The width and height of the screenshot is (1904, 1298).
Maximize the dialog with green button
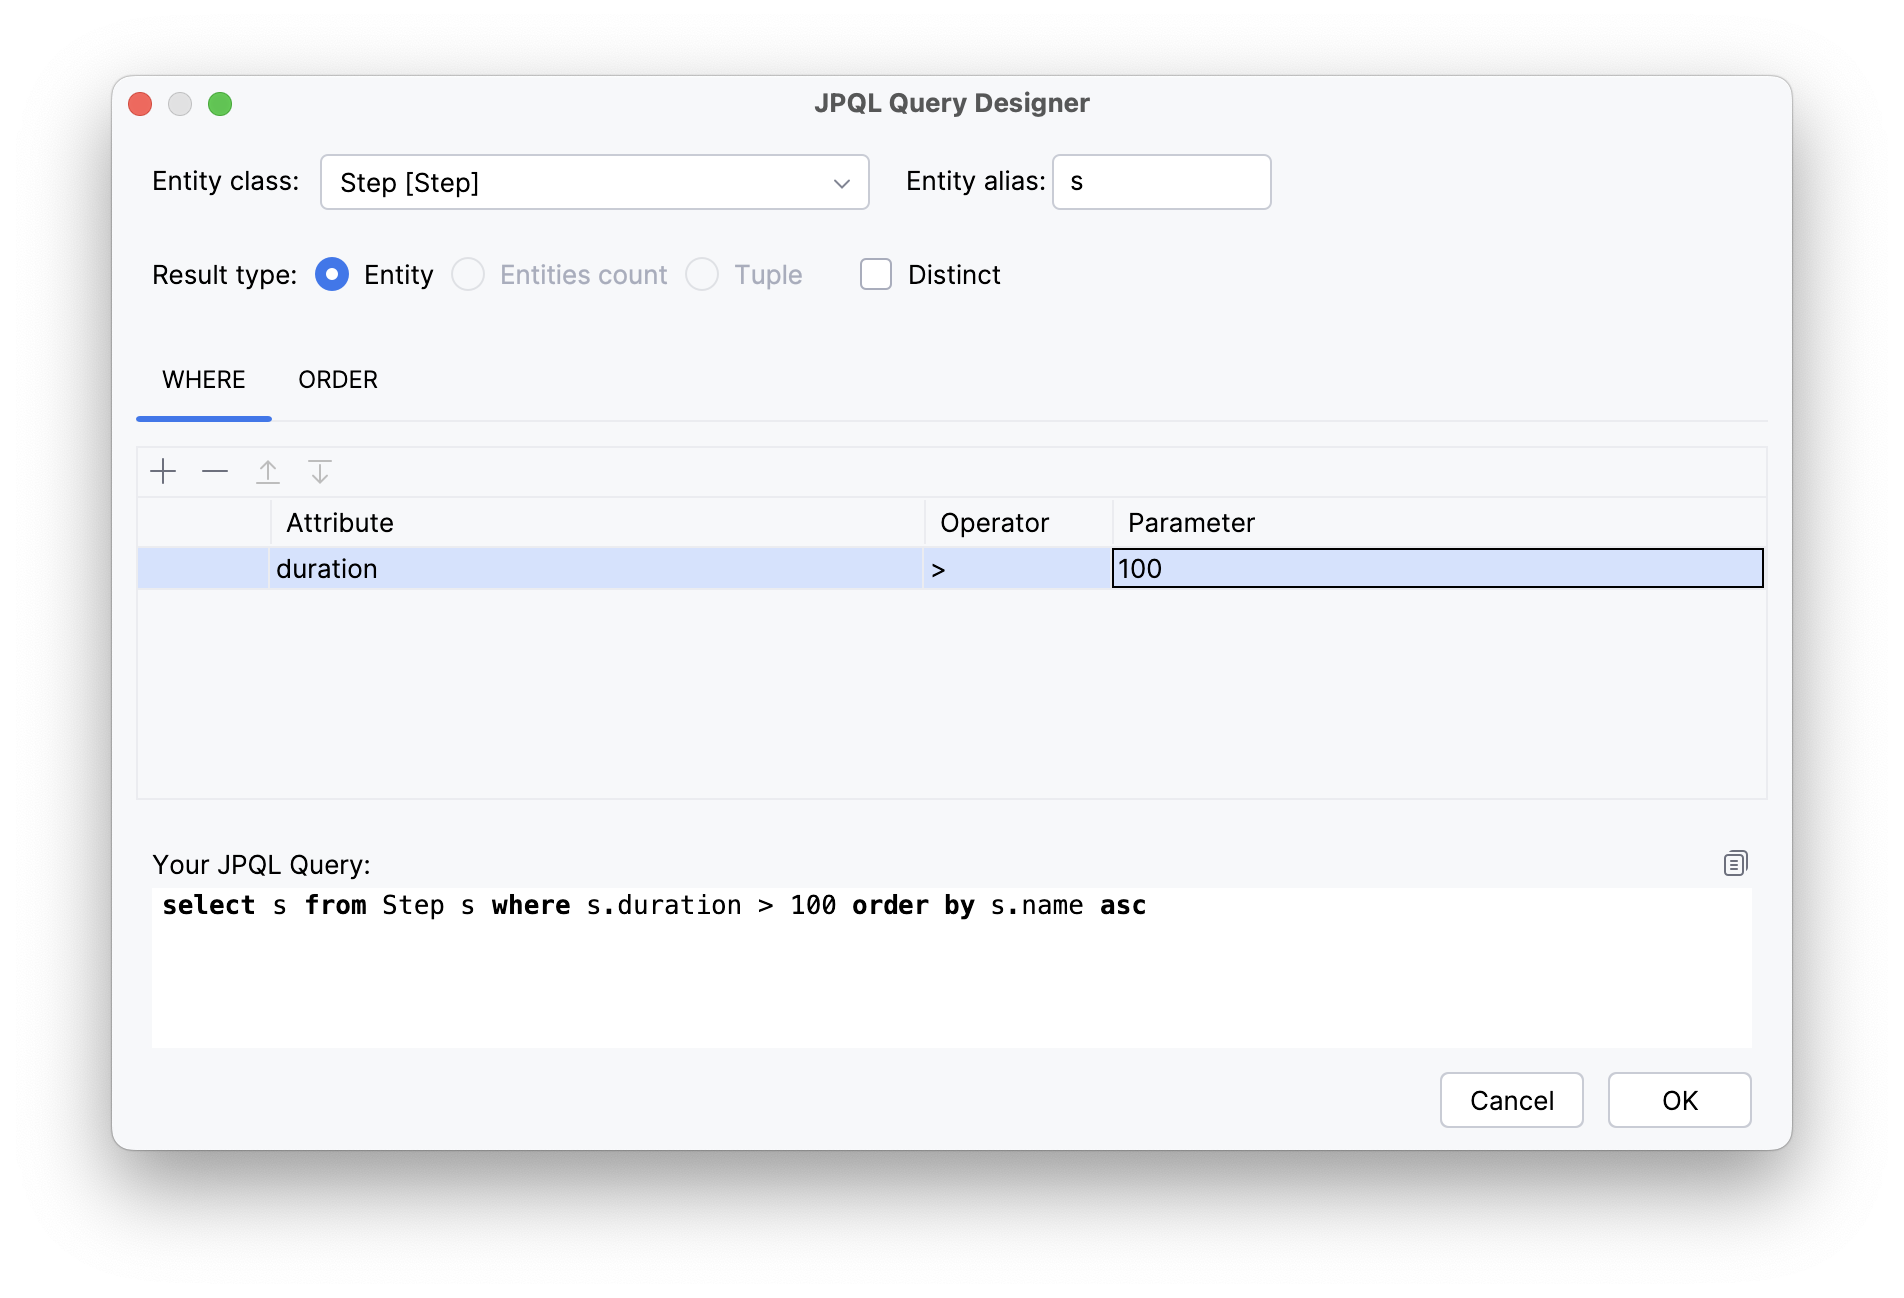(x=220, y=104)
